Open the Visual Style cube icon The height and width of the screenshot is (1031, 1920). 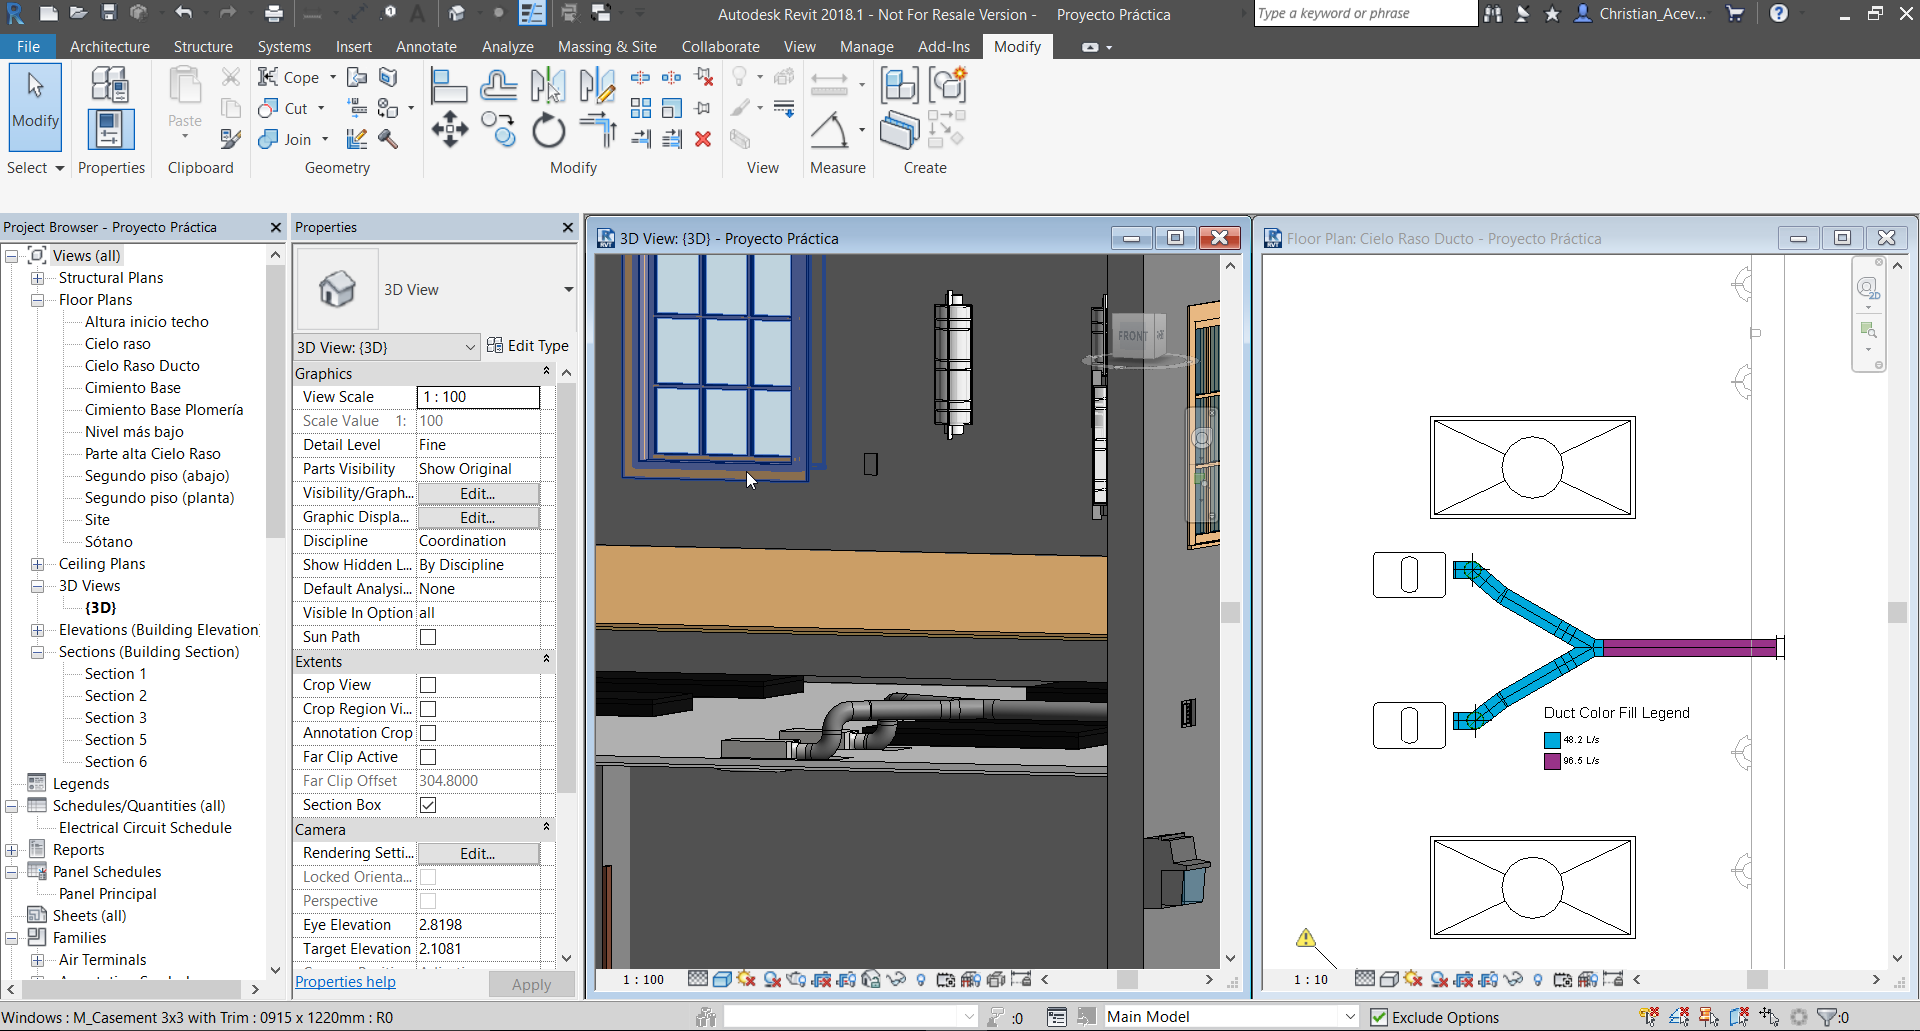(722, 980)
